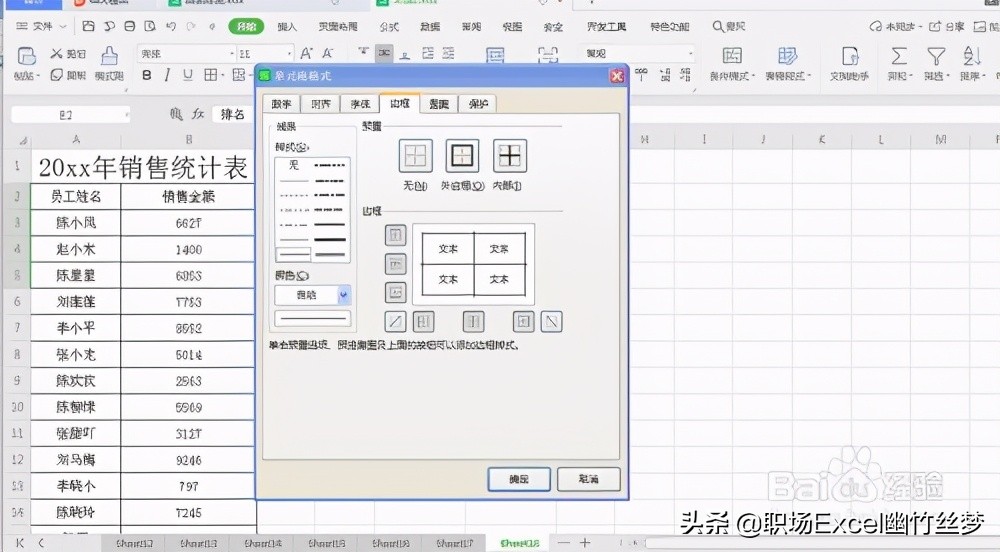Choose the 外边框 outline border preset
Screen dimensions: 1000x552
pos(462,156)
